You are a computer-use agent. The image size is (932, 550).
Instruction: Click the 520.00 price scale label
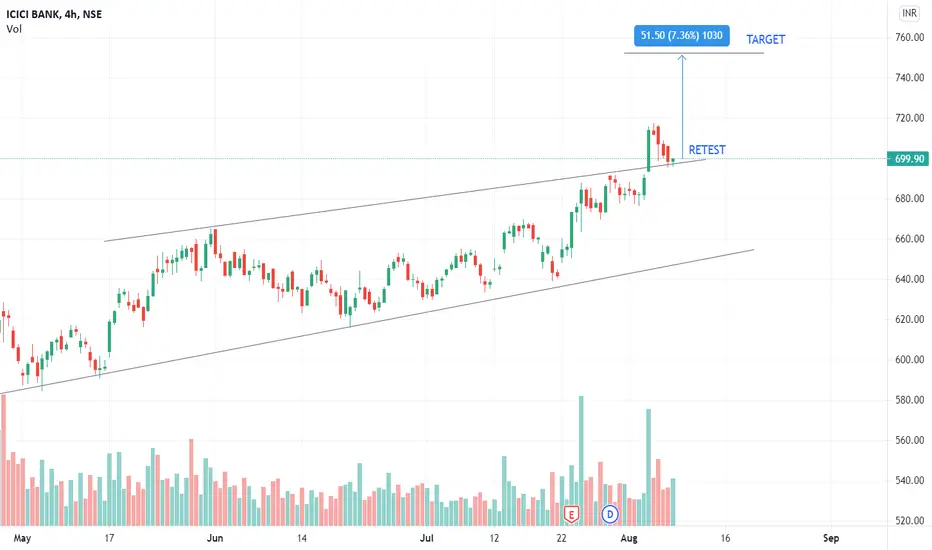[909, 521]
